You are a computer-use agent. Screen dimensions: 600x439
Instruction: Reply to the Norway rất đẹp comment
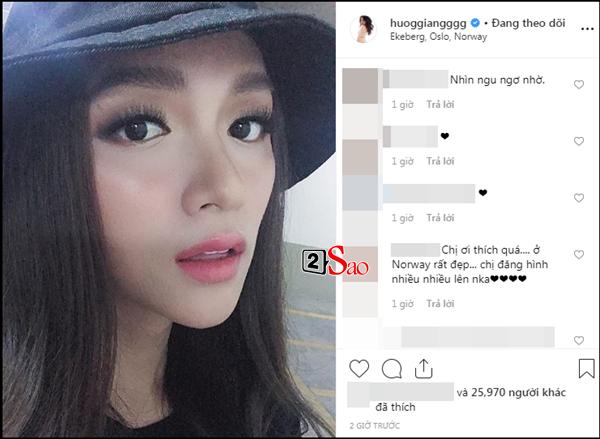[440, 304]
